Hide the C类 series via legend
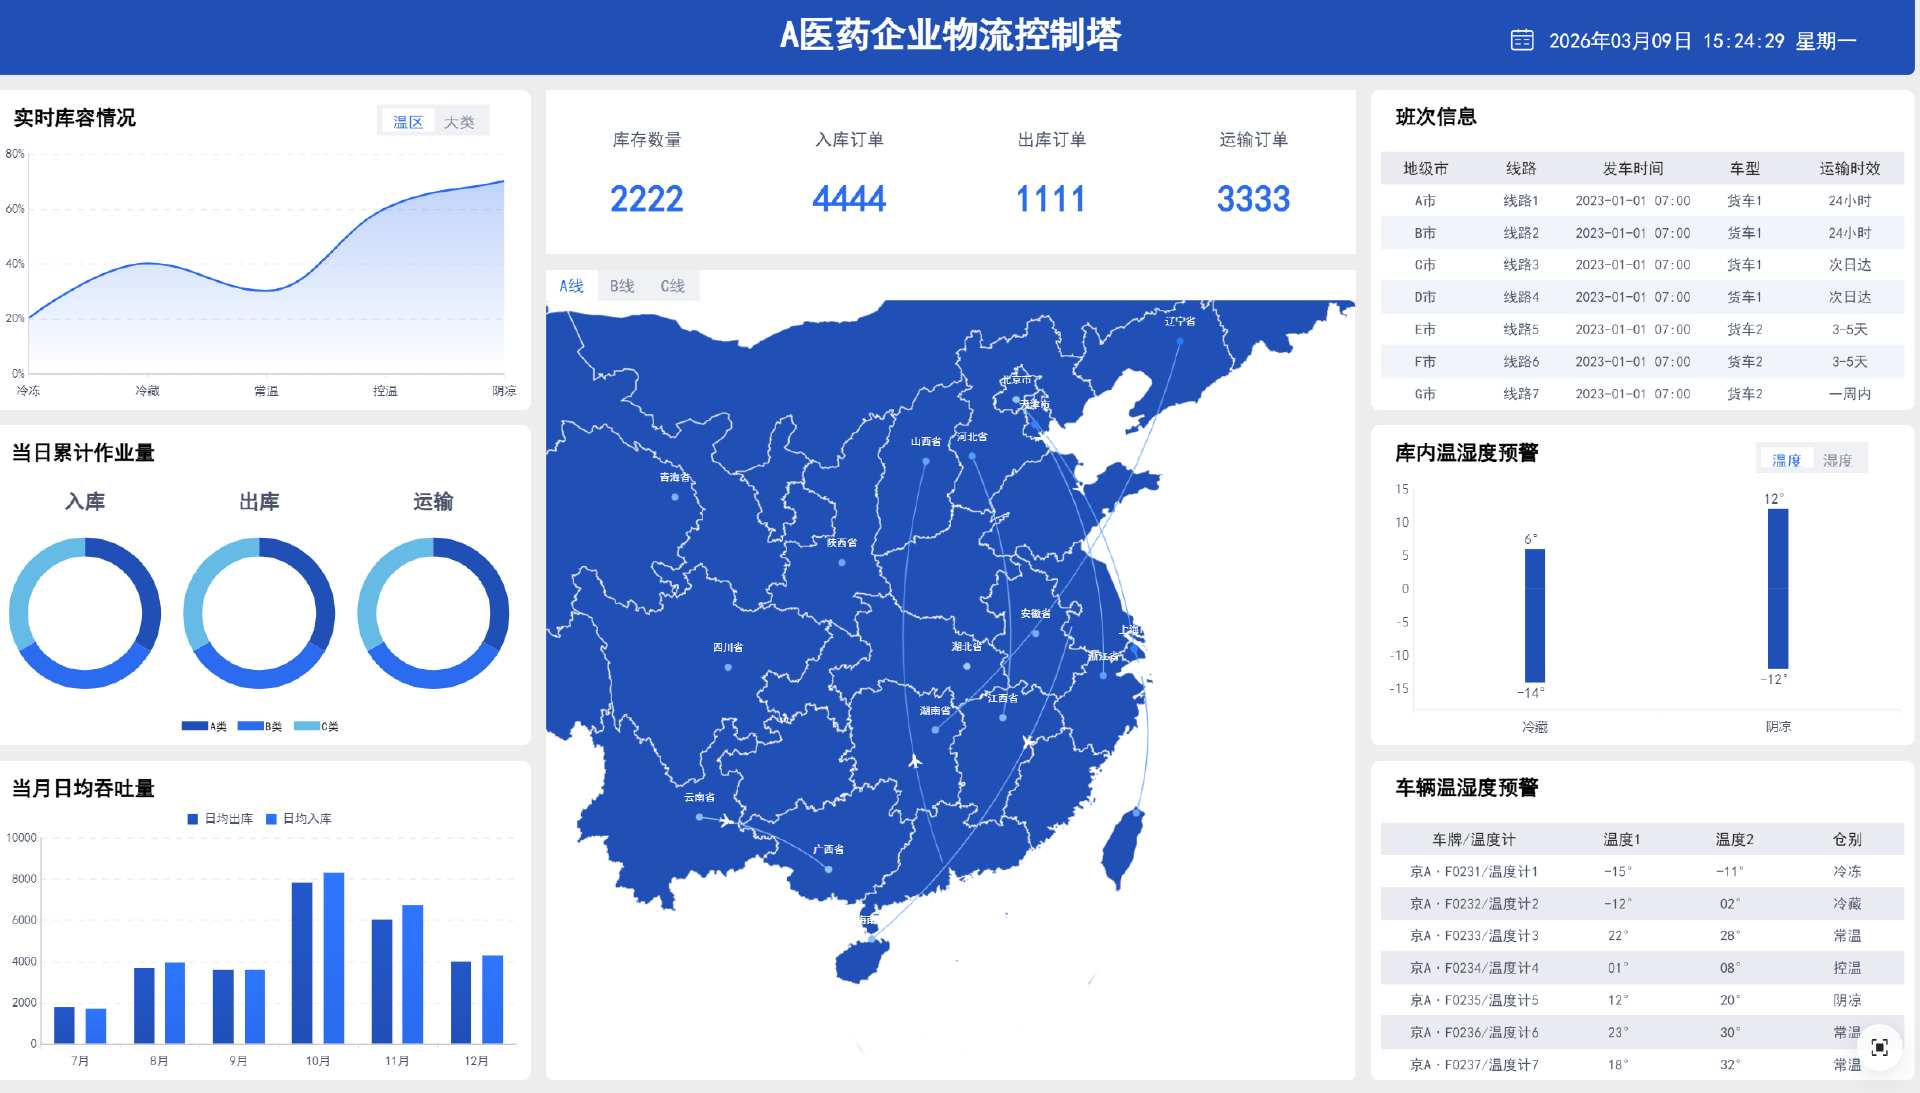 click(306, 726)
